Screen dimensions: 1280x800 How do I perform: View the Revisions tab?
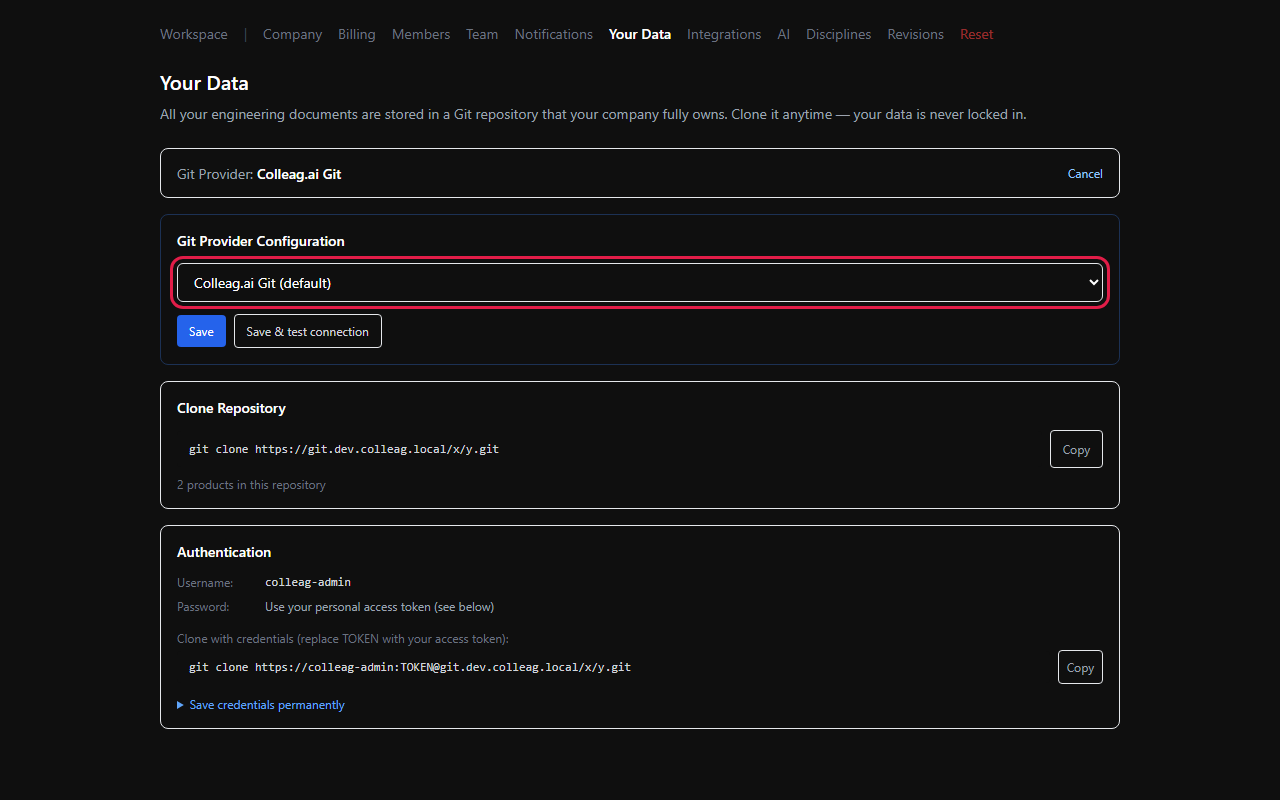tap(916, 34)
